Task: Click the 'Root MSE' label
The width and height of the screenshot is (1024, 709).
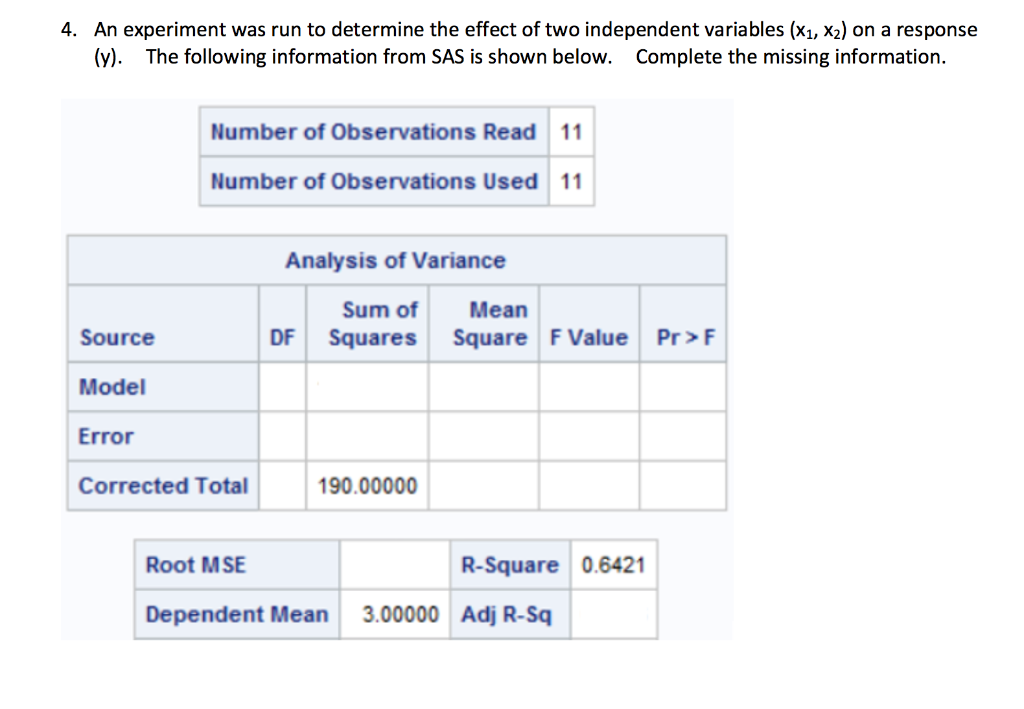Action: click(196, 565)
